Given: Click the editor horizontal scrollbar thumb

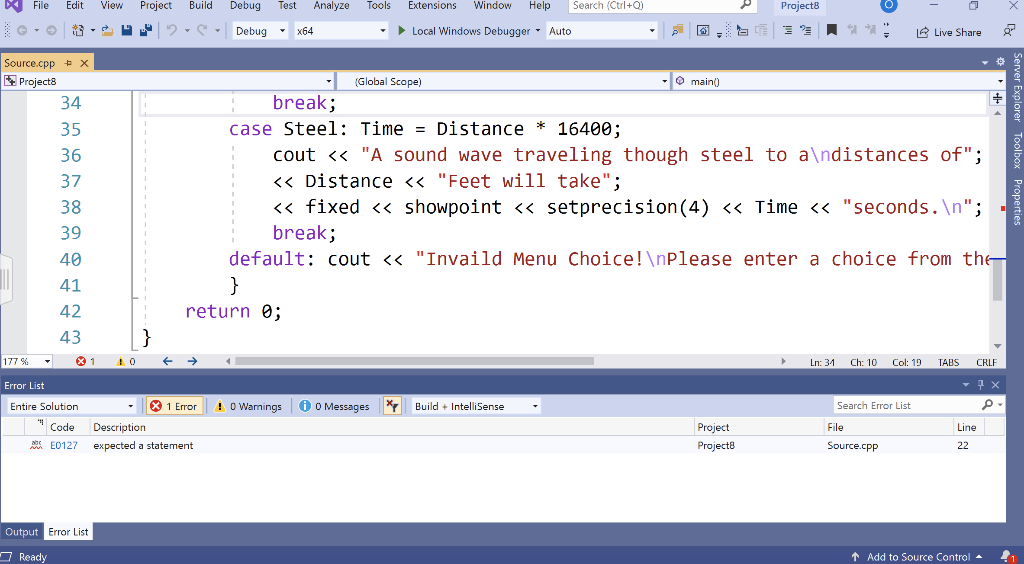Looking at the screenshot, I should pyautogui.click(x=414, y=361).
